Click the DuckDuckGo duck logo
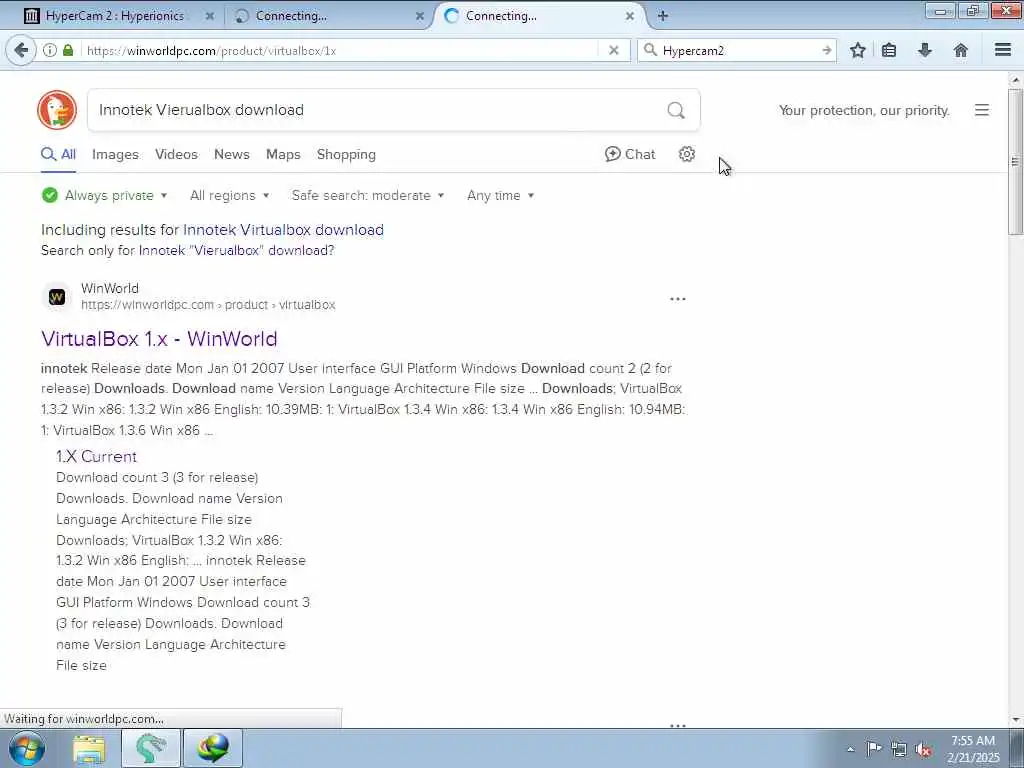 (57, 110)
